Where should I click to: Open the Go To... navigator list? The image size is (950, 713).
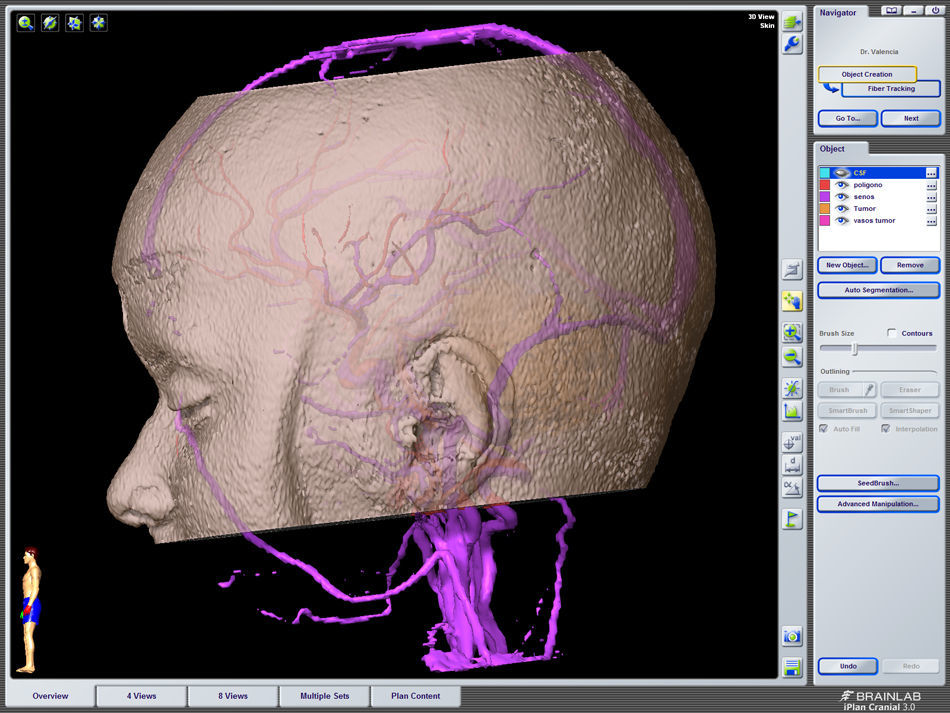[x=847, y=118]
